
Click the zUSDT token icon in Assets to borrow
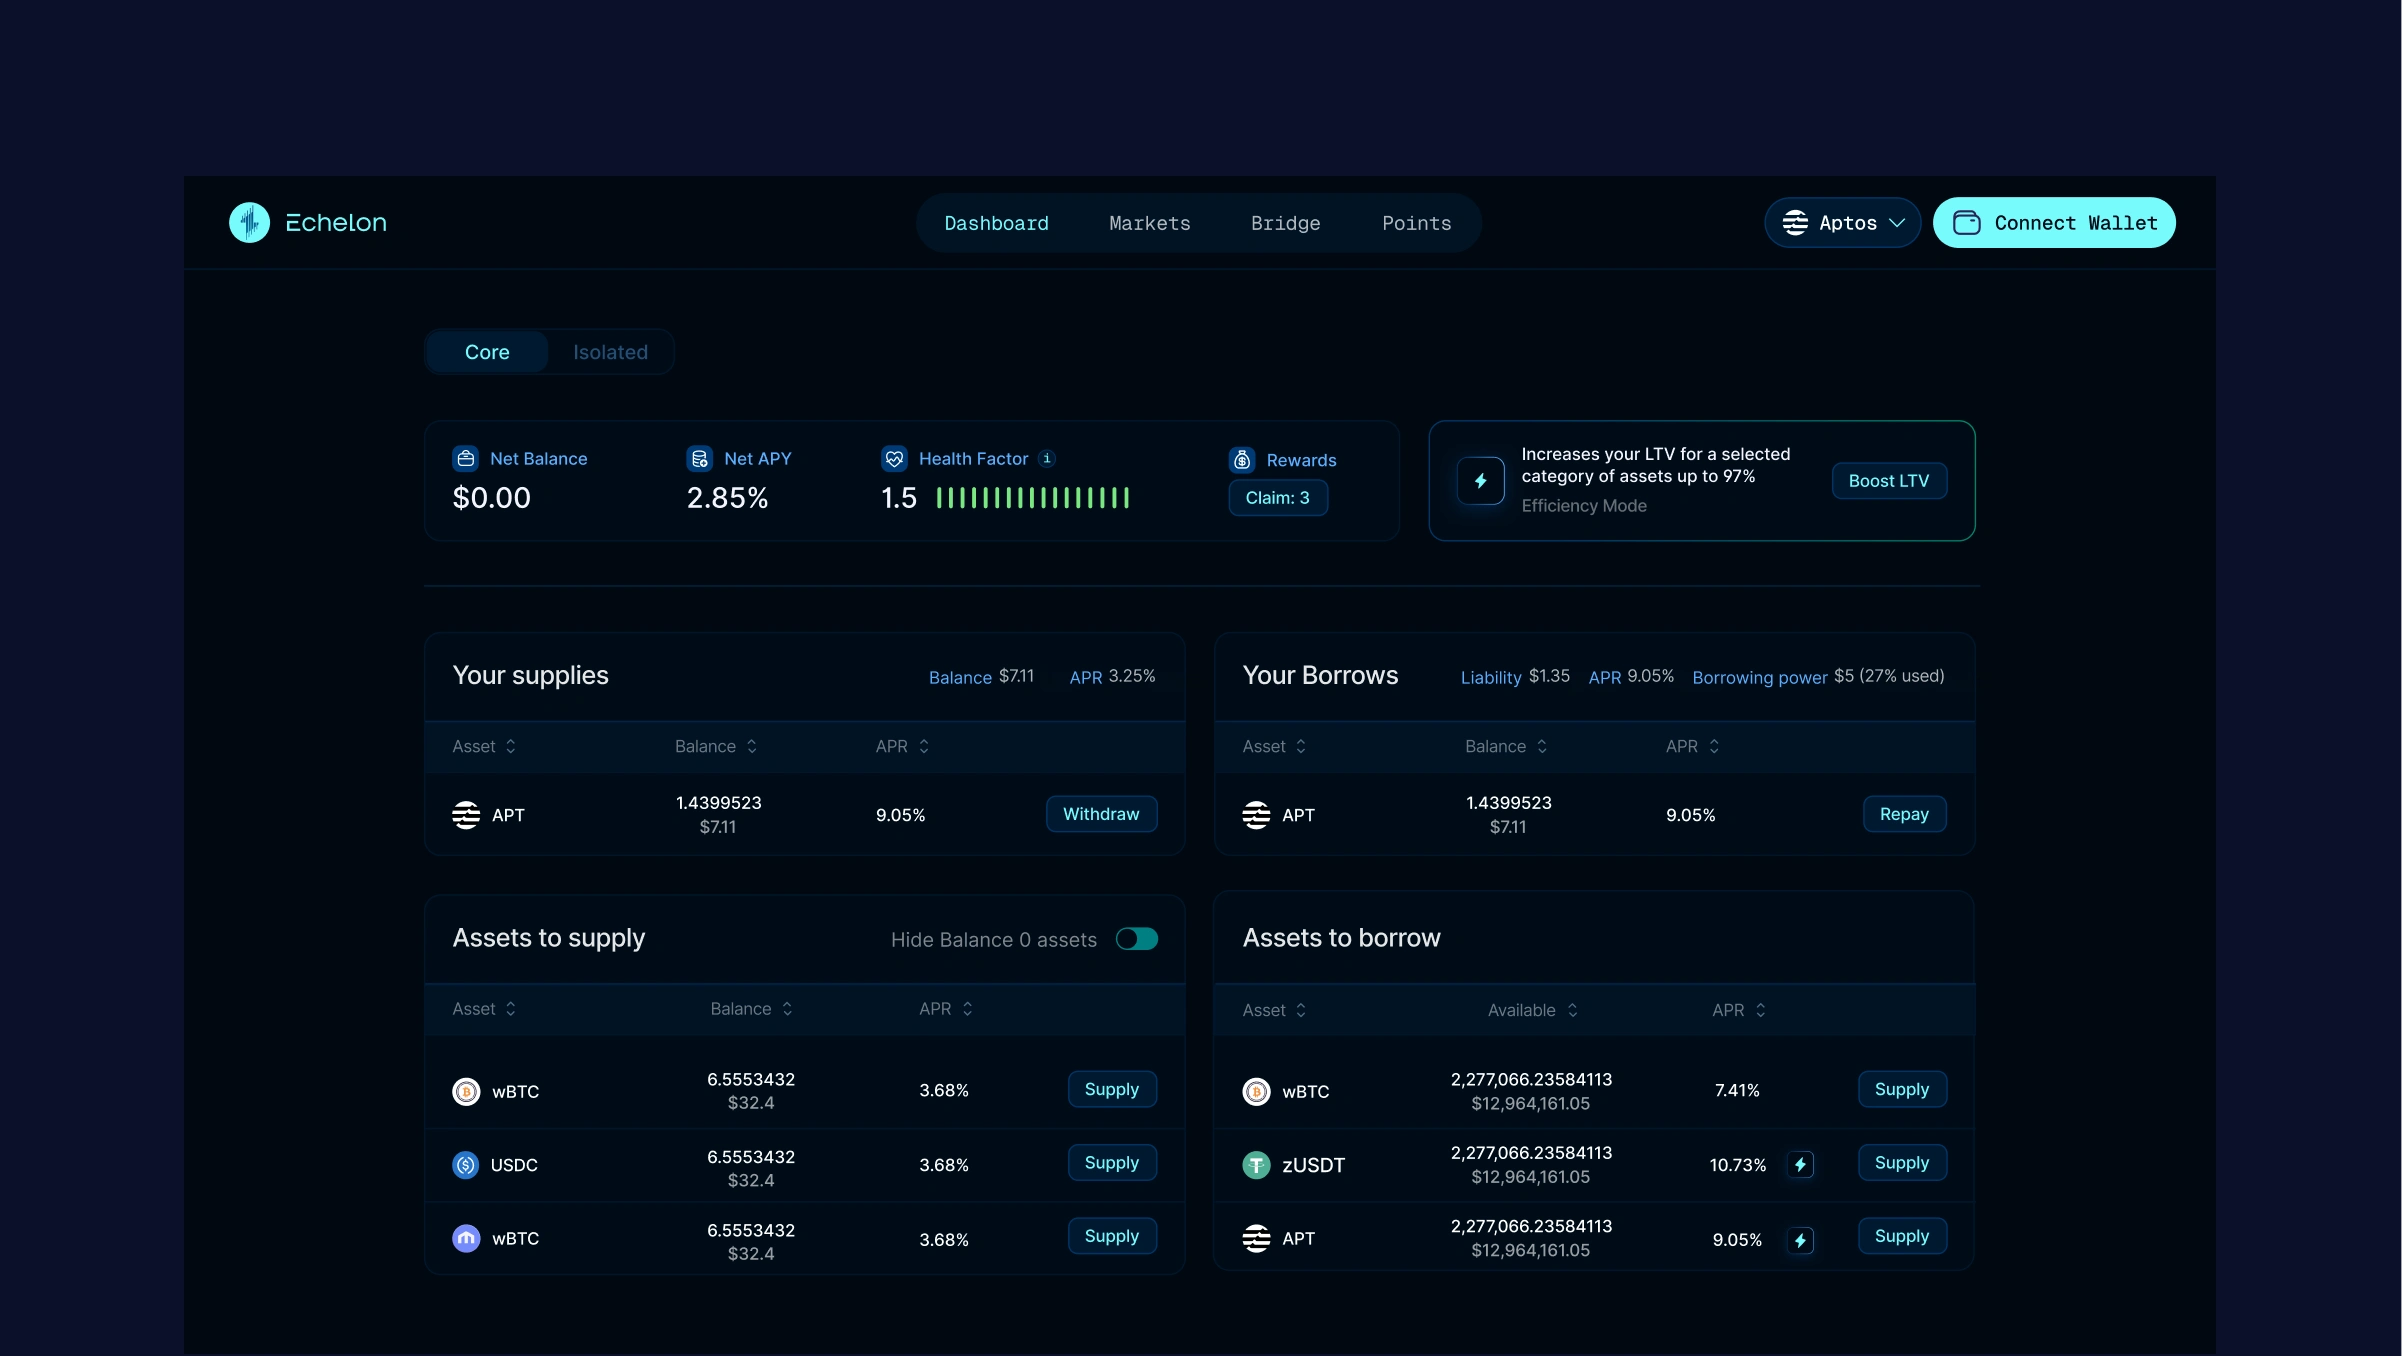(x=1256, y=1165)
